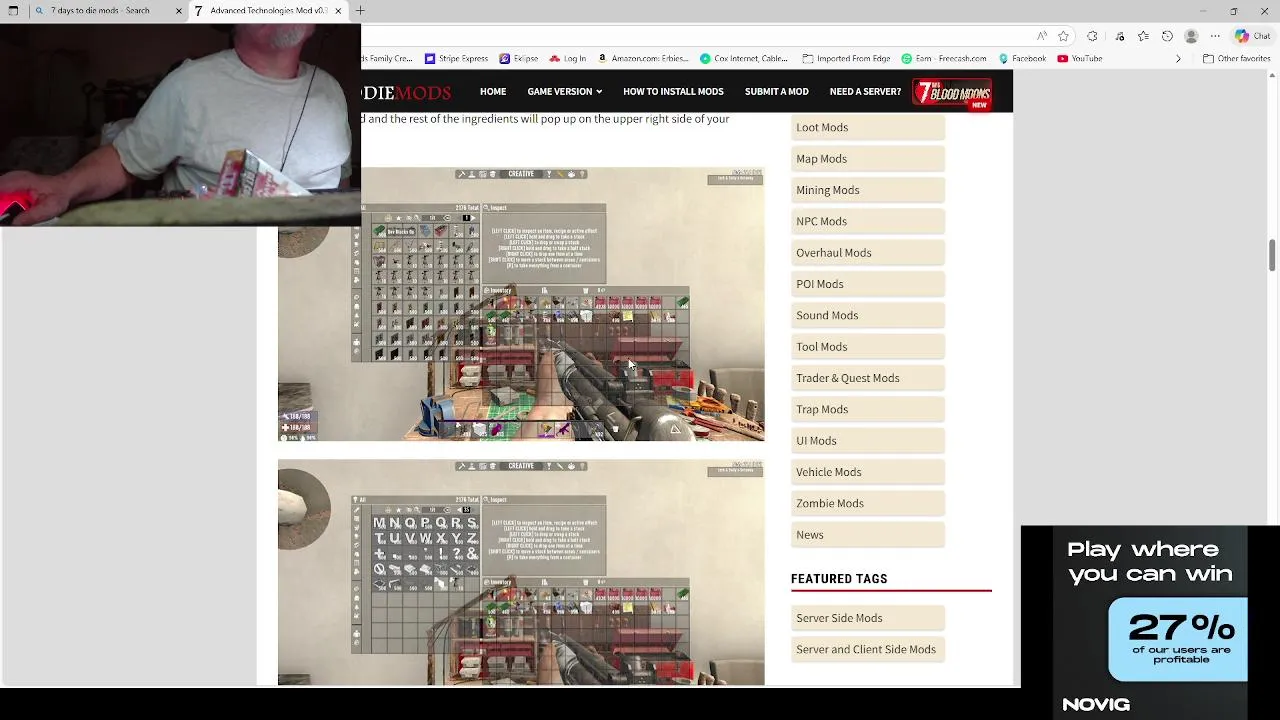Open the YouTube bookmark
The image size is (1280, 720).
pyautogui.click(x=1079, y=59)
